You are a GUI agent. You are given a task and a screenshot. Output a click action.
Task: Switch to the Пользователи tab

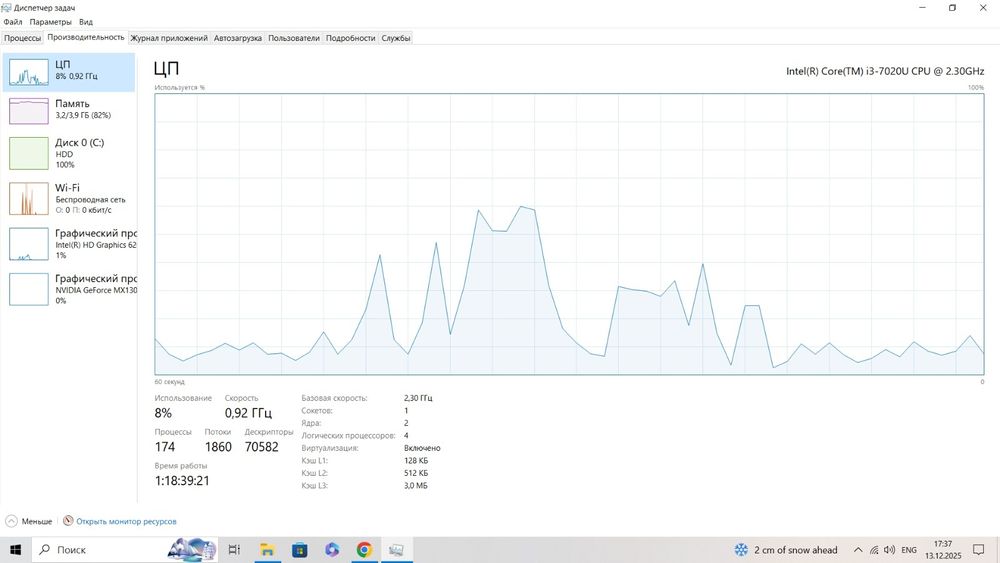pyautogui.click(x=293, y=38)
